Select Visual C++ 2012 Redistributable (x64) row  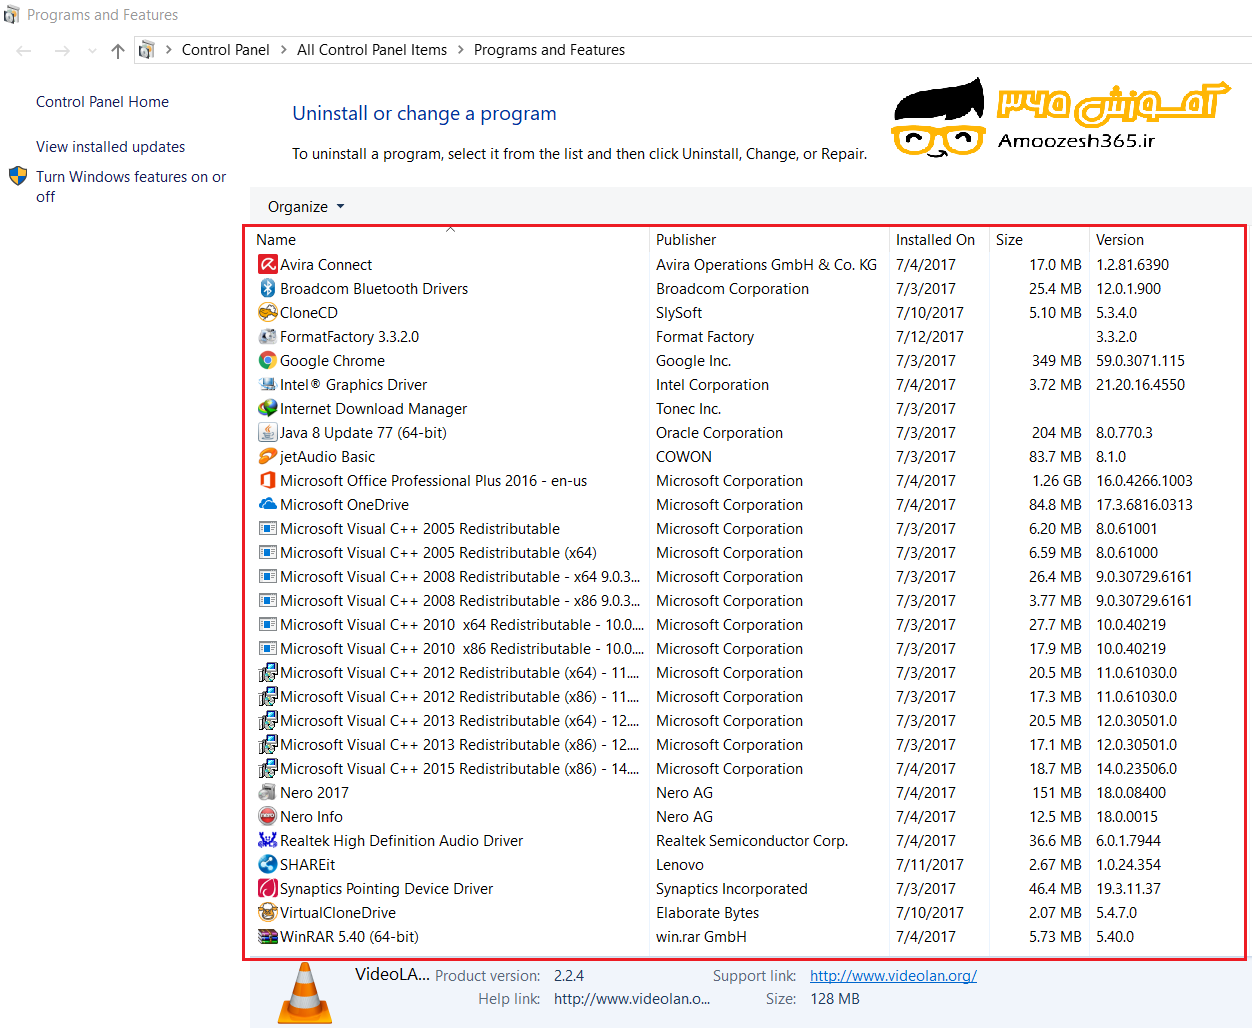[x=745, y=672]
